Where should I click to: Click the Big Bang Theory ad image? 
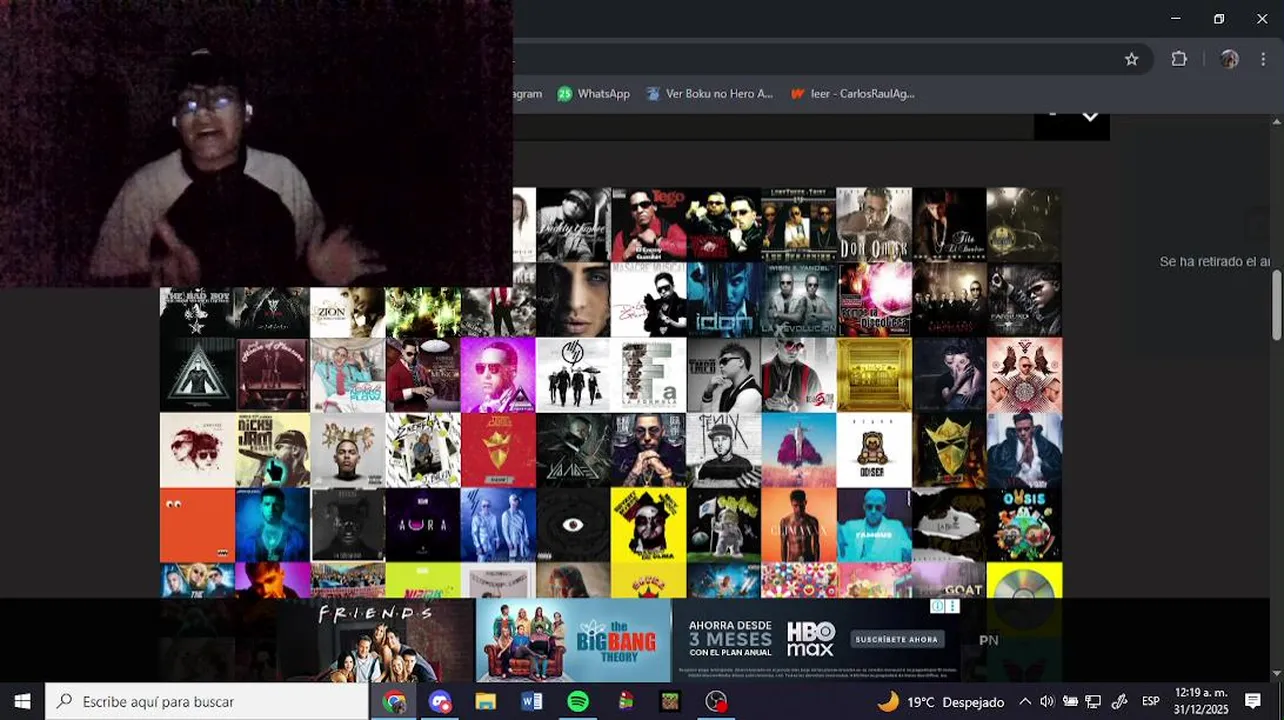(x=574, y=640)
